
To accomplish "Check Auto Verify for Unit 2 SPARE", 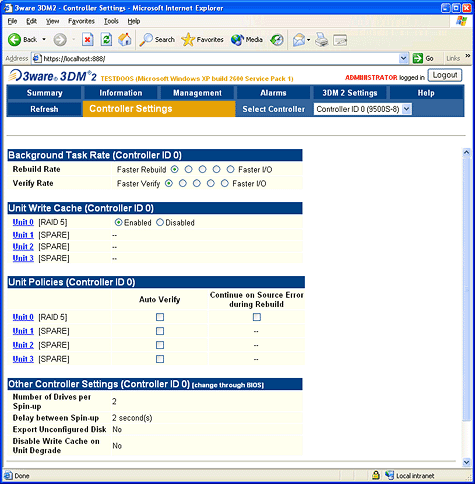I will coord(160,345).
